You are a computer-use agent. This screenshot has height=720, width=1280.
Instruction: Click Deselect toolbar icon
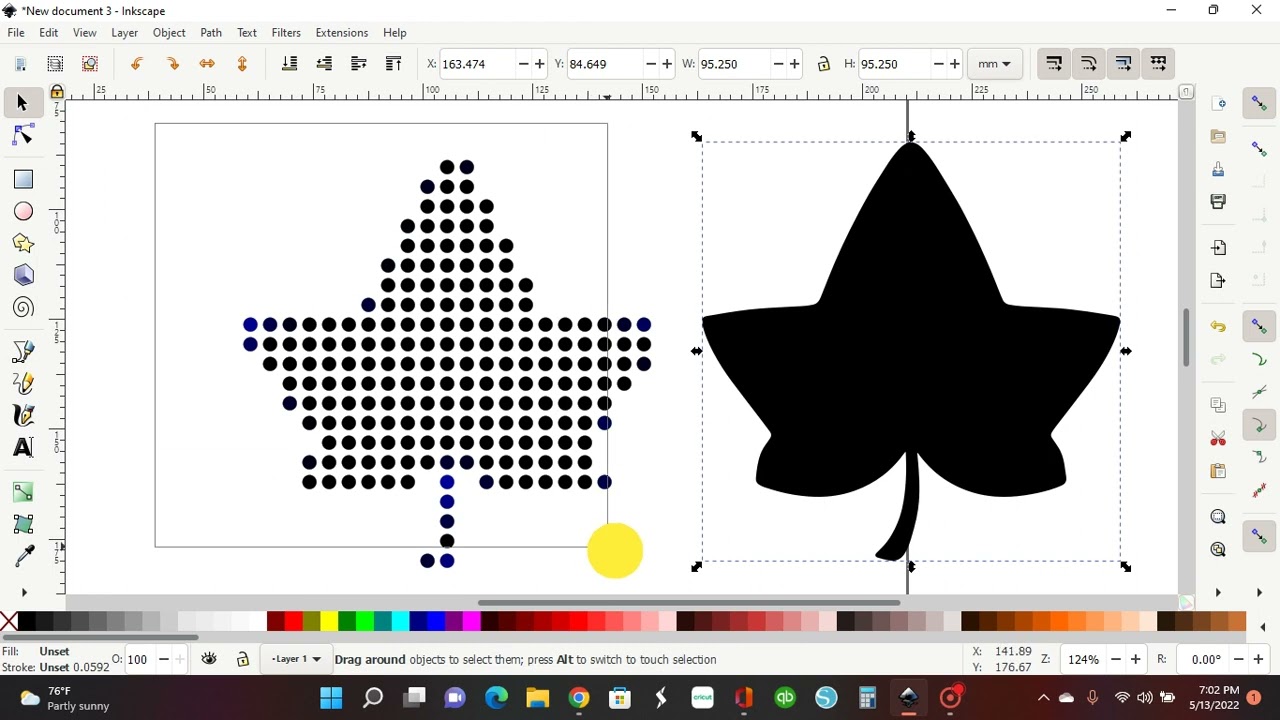[89, 64]
